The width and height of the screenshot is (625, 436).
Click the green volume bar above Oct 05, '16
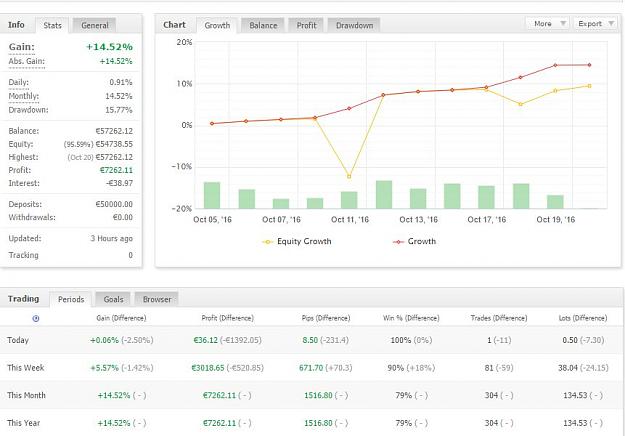(212, 195)
